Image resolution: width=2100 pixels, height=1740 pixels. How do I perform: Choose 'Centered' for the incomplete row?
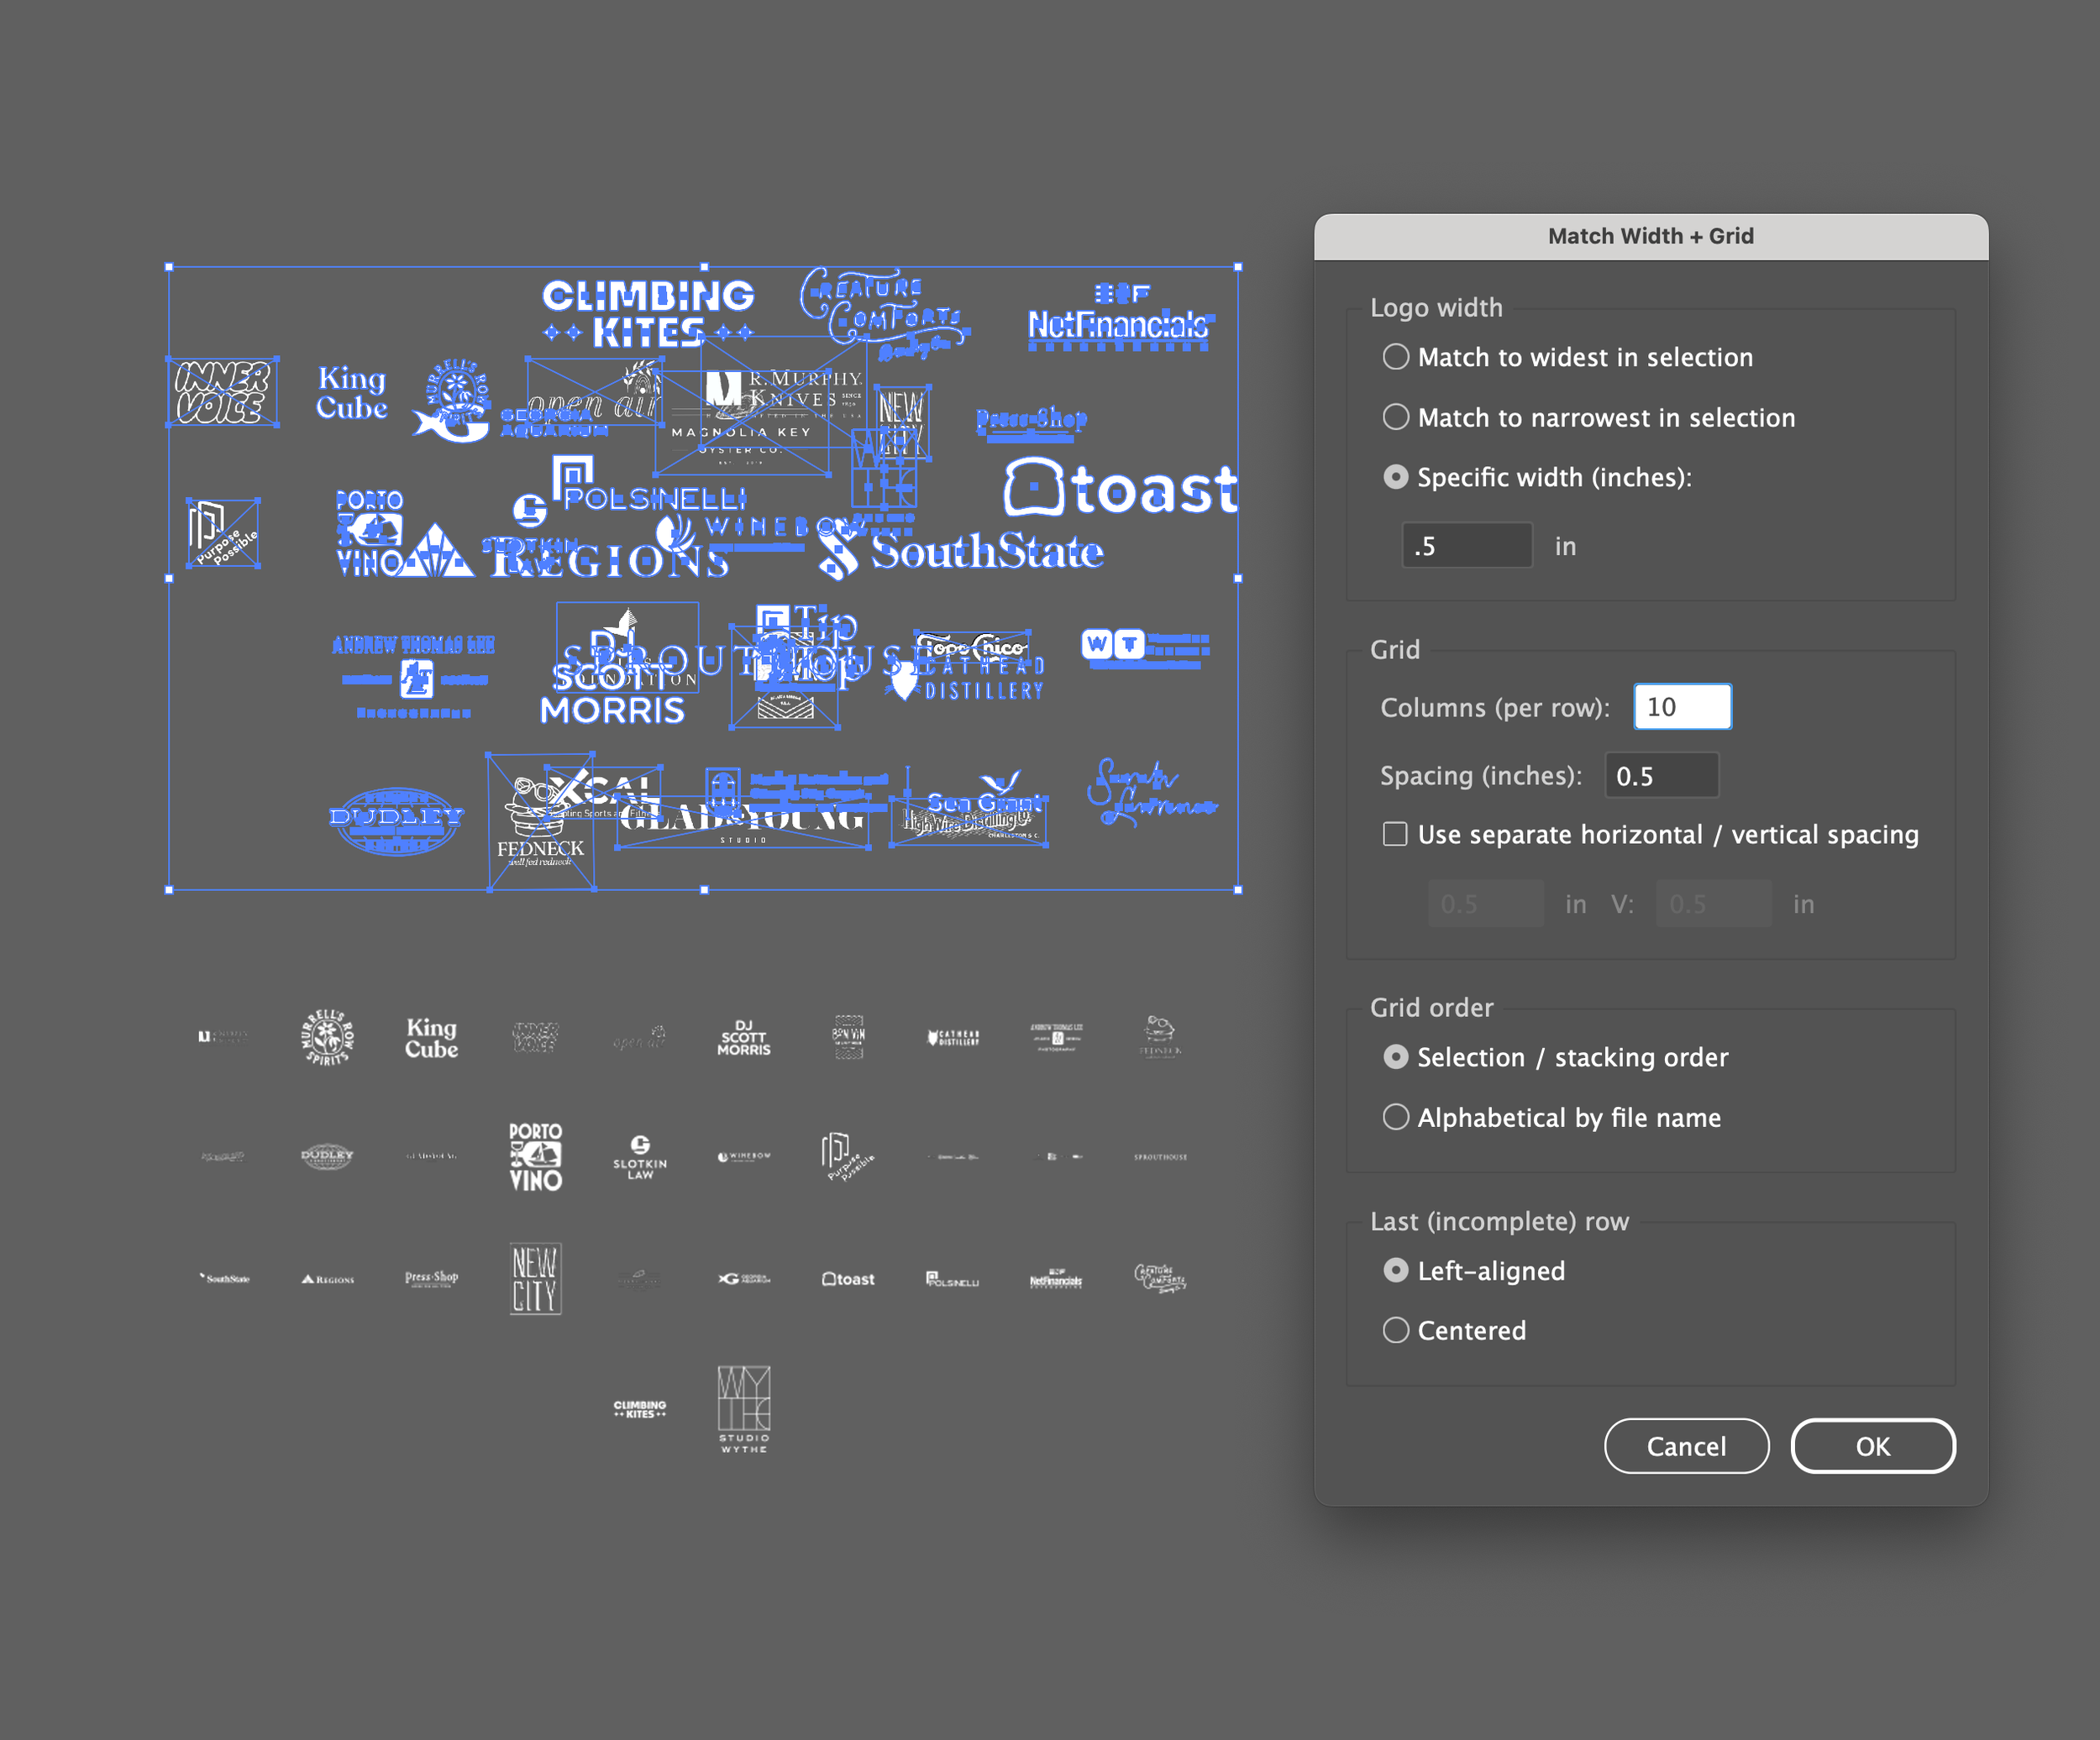(1396, 1330)
